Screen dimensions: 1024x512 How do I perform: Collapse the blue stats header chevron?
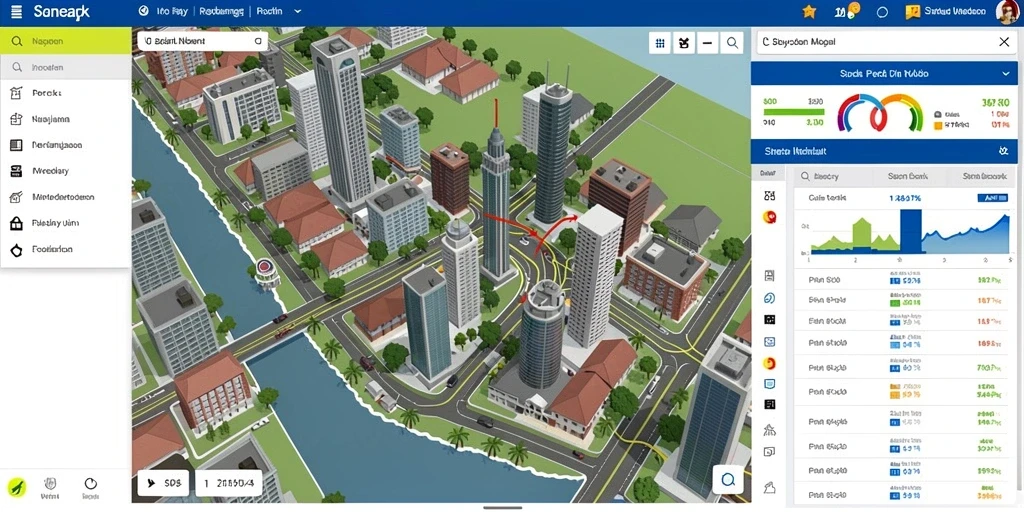click(1005, 74)
